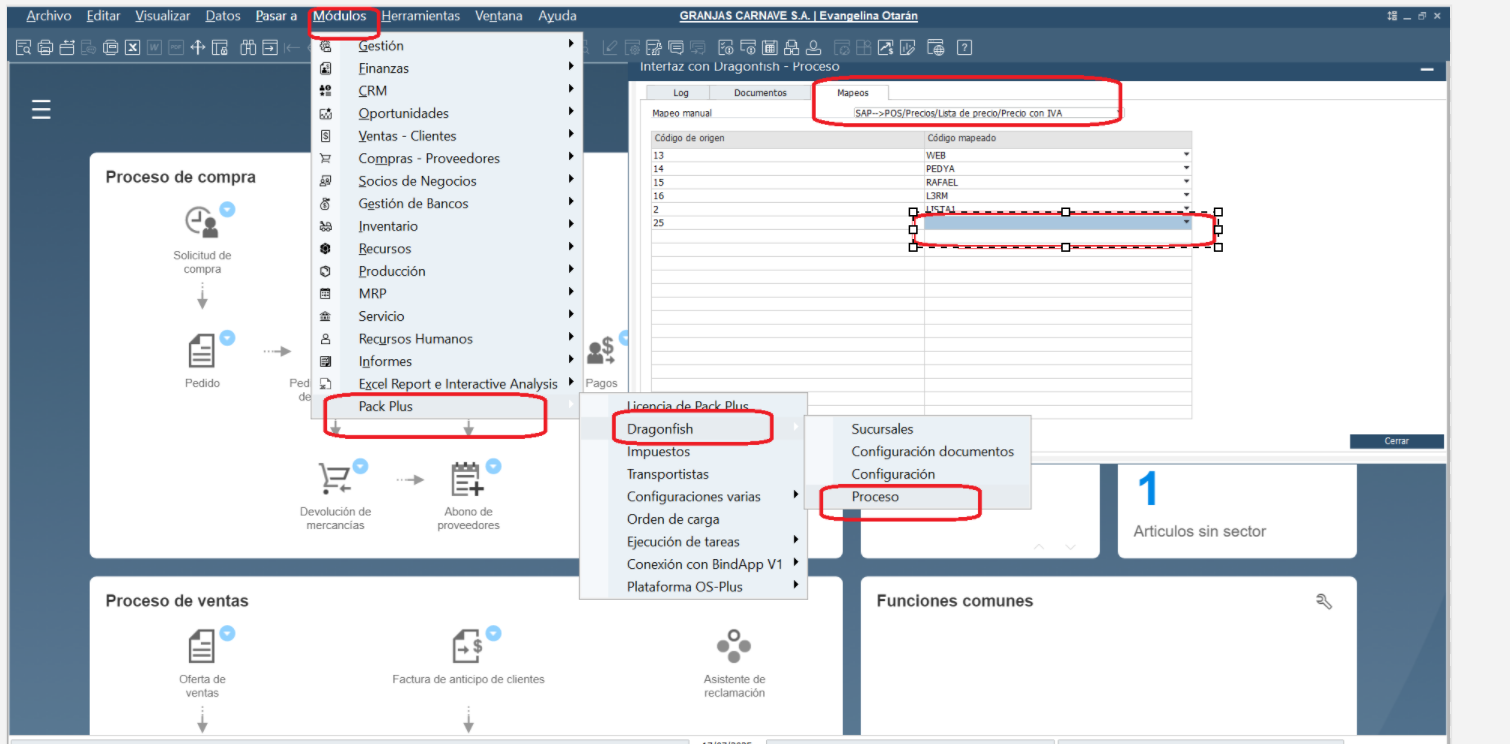The height and width of the screenshot is (744, 1510).
Task: Open the dropdown arrow on the RAFAEL row
Action: click(1186, 182)
